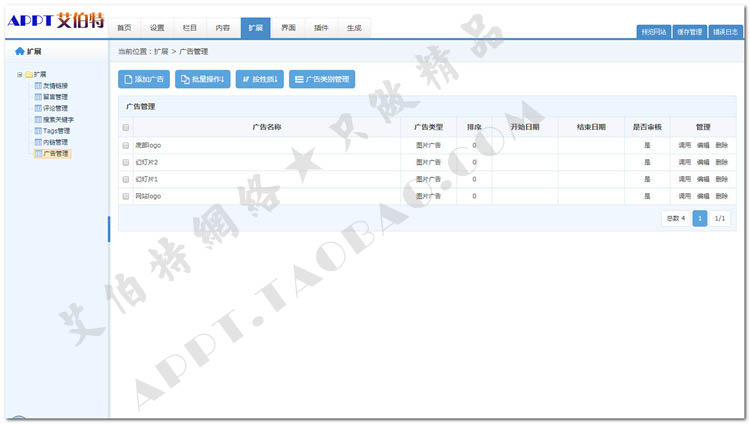
Task: Click the 网站logo ad name
Action: pyautogui.click(x=148, y=196)
